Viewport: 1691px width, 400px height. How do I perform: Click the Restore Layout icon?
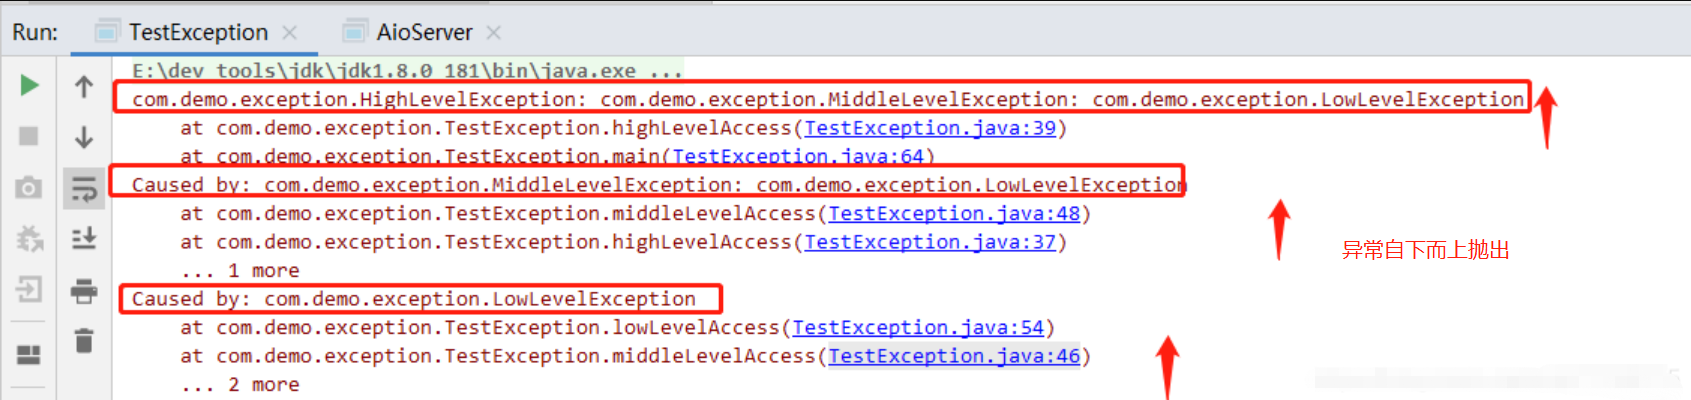point(29,354)
